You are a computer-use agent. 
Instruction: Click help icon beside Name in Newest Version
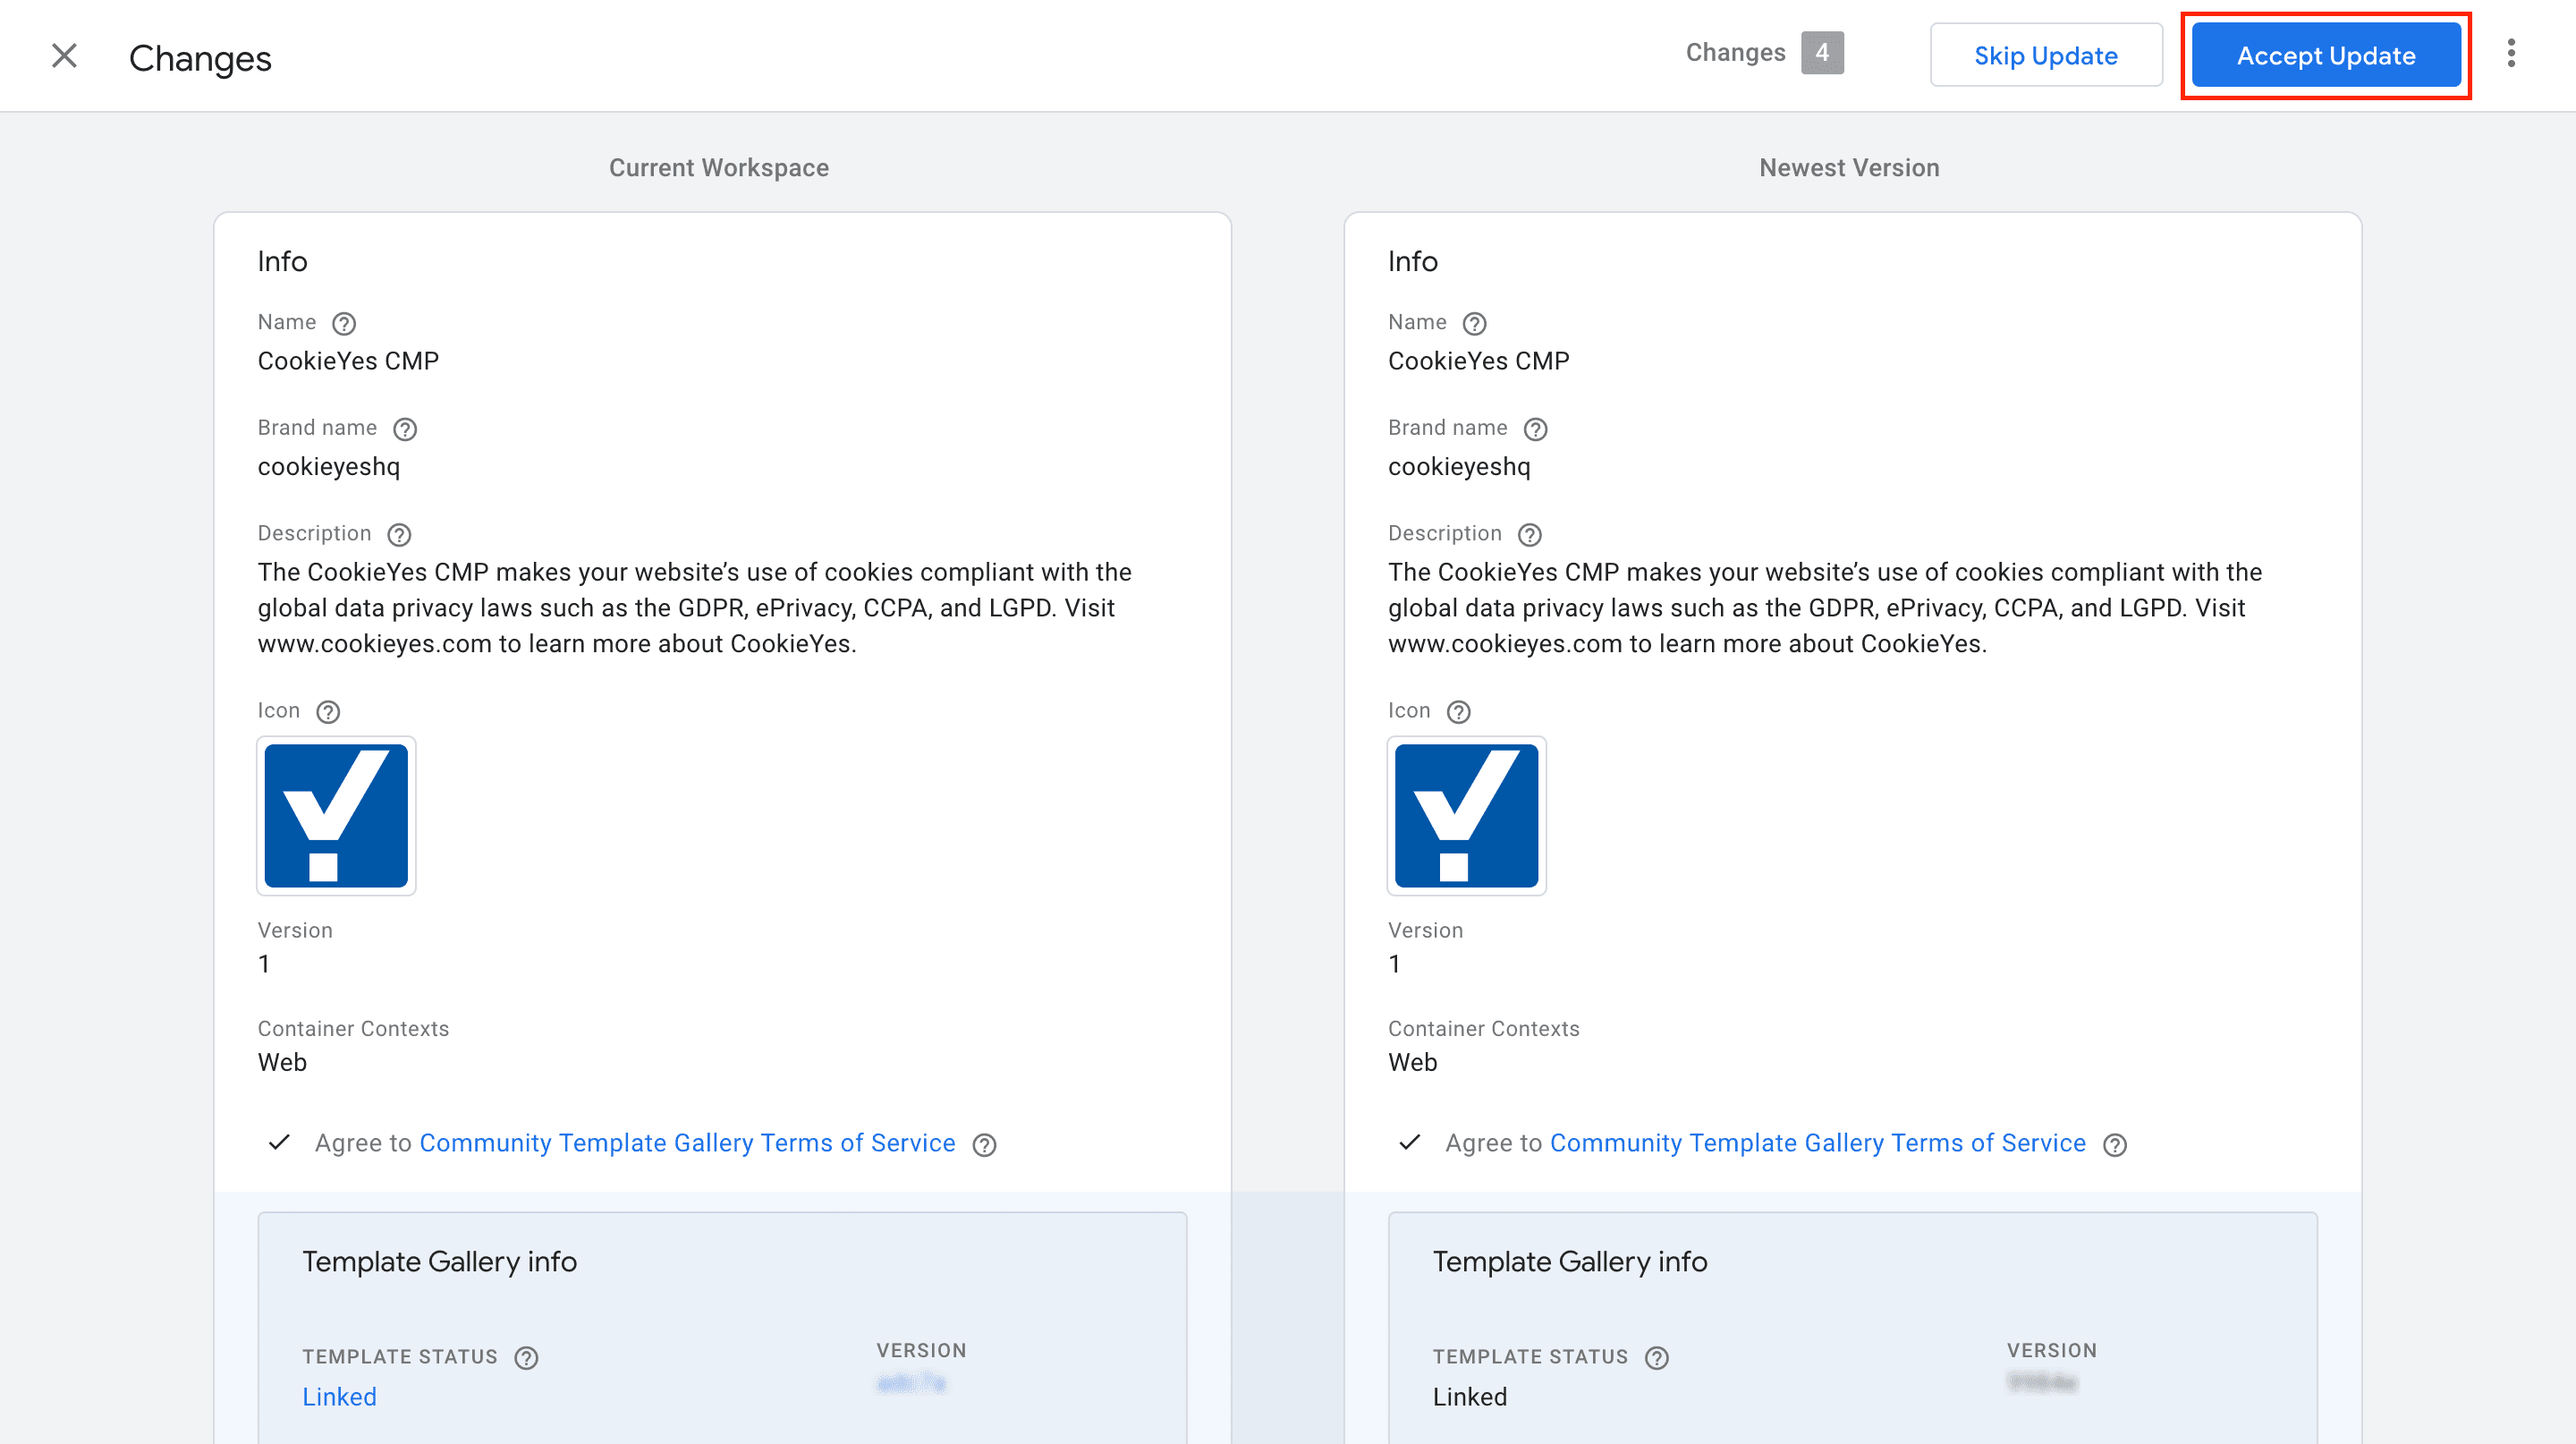pyautogui.click(x=1475, y=323)
